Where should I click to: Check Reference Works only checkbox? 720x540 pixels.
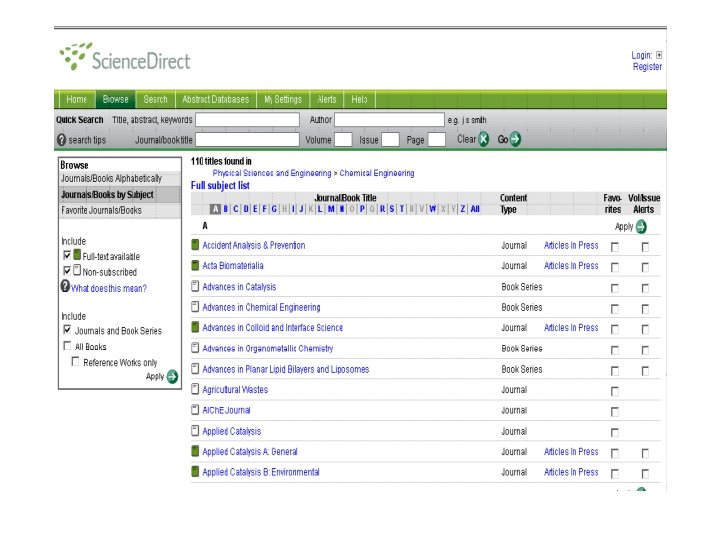point(75,362)
